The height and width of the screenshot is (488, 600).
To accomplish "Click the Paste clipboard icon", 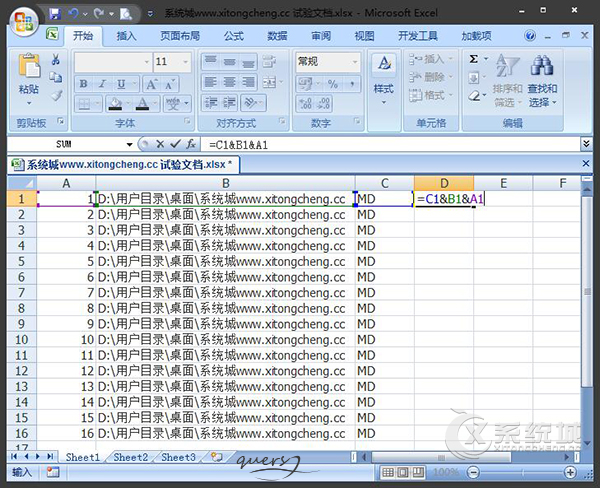I will tap(29, 66).
